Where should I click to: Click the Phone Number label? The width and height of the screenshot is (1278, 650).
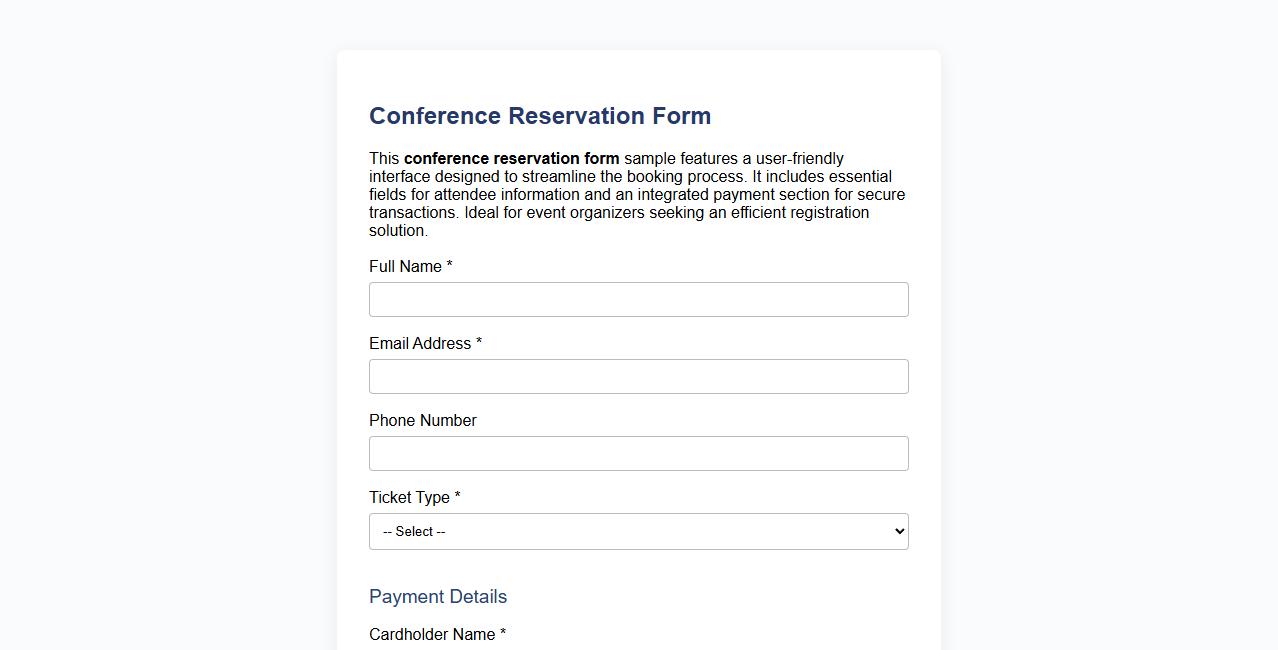422,420
